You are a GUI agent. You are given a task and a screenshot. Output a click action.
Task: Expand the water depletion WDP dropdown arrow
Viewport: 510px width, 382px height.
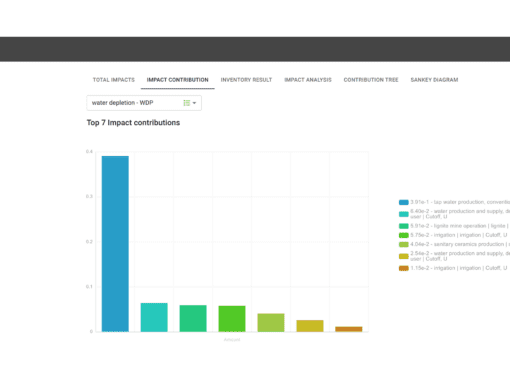click(194, 103)
